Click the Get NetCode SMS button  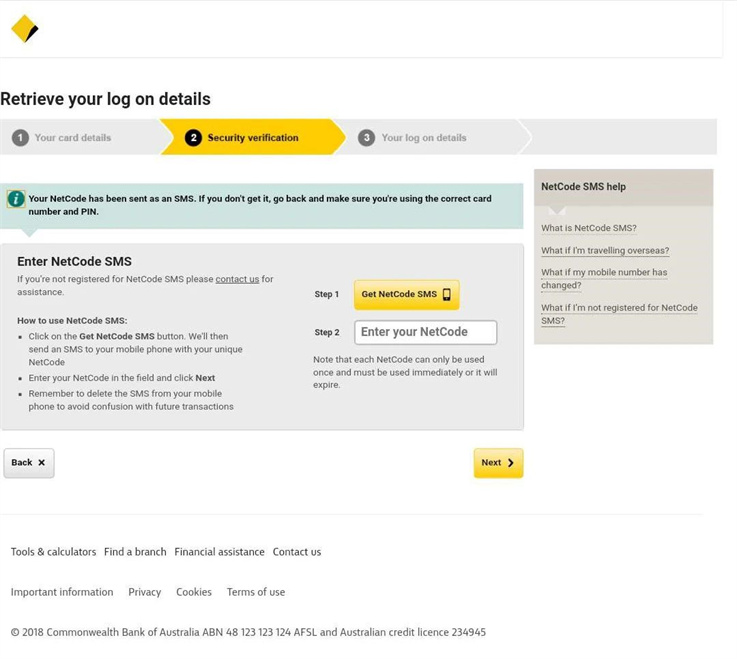[407, 294]
